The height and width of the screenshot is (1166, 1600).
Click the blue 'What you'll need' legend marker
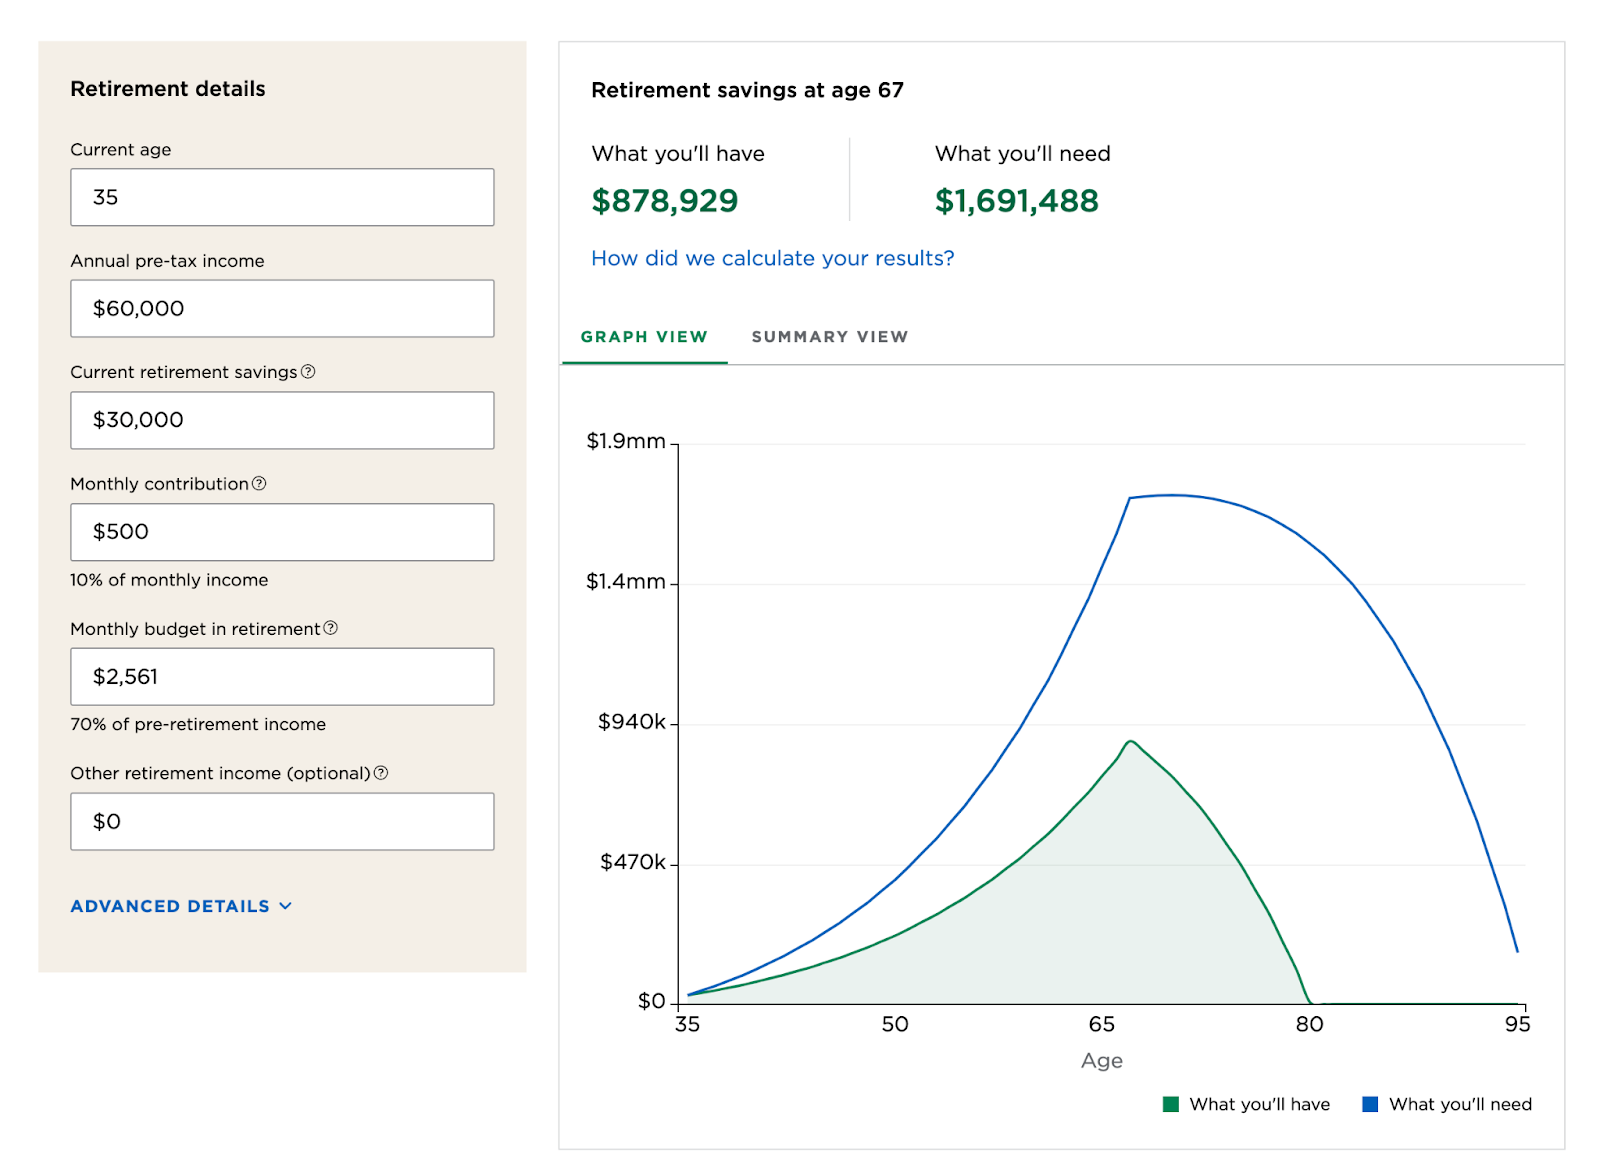click(x=1371, y=1104)
